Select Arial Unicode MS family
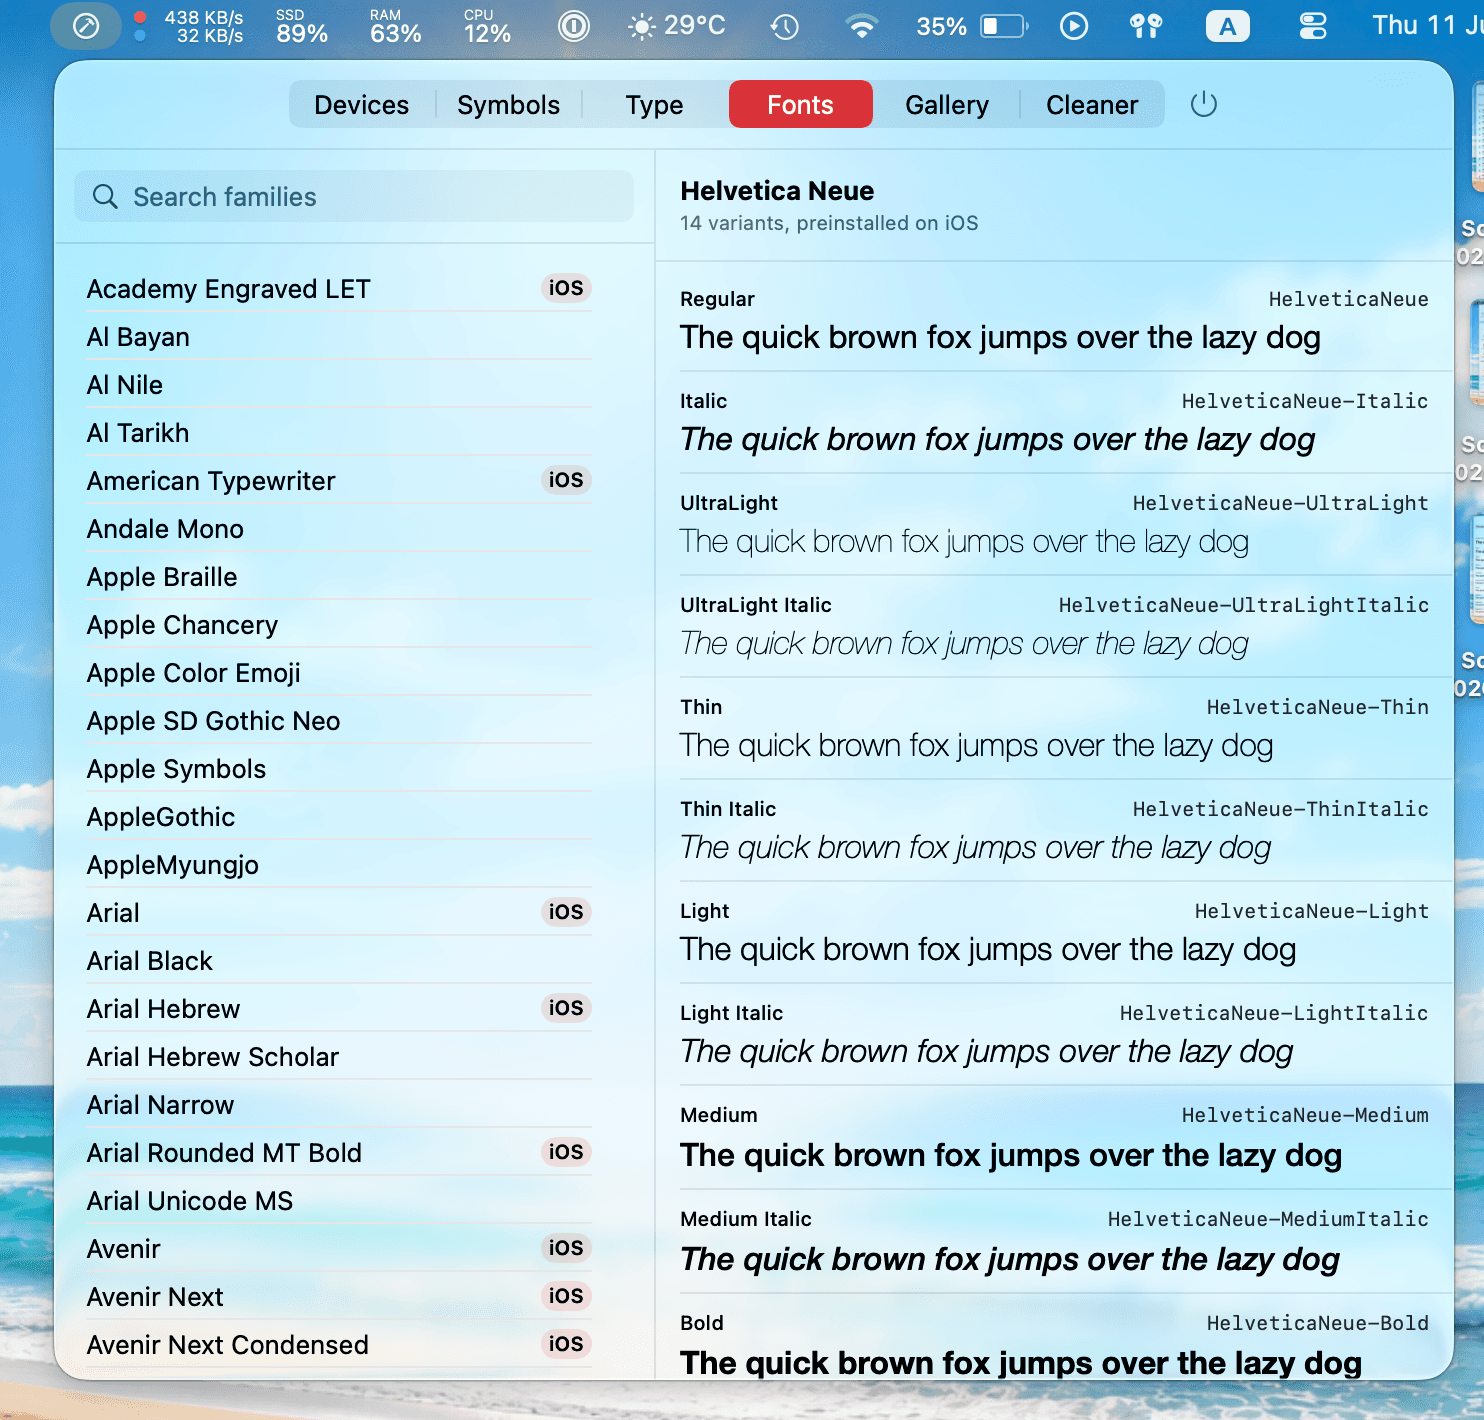1484x1420 pixels. pos(339,1201)
